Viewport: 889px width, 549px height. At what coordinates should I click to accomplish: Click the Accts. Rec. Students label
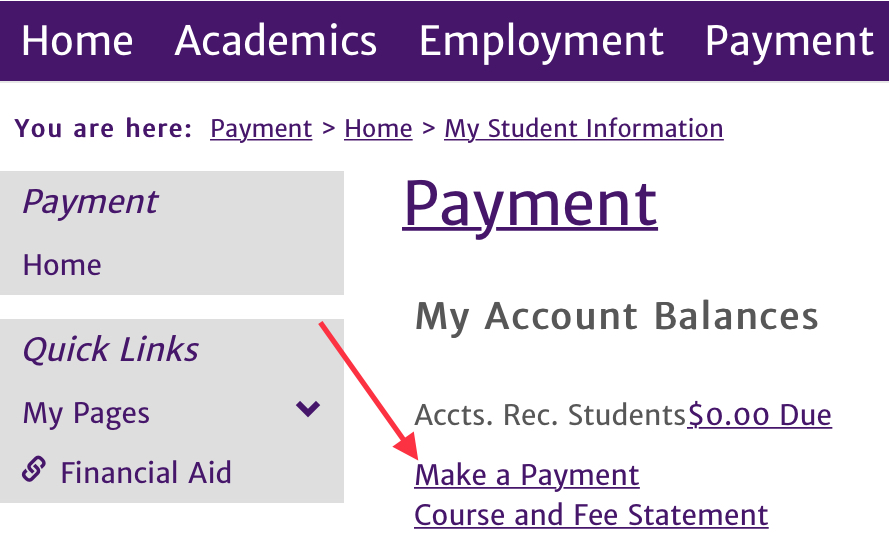point(550,415)
